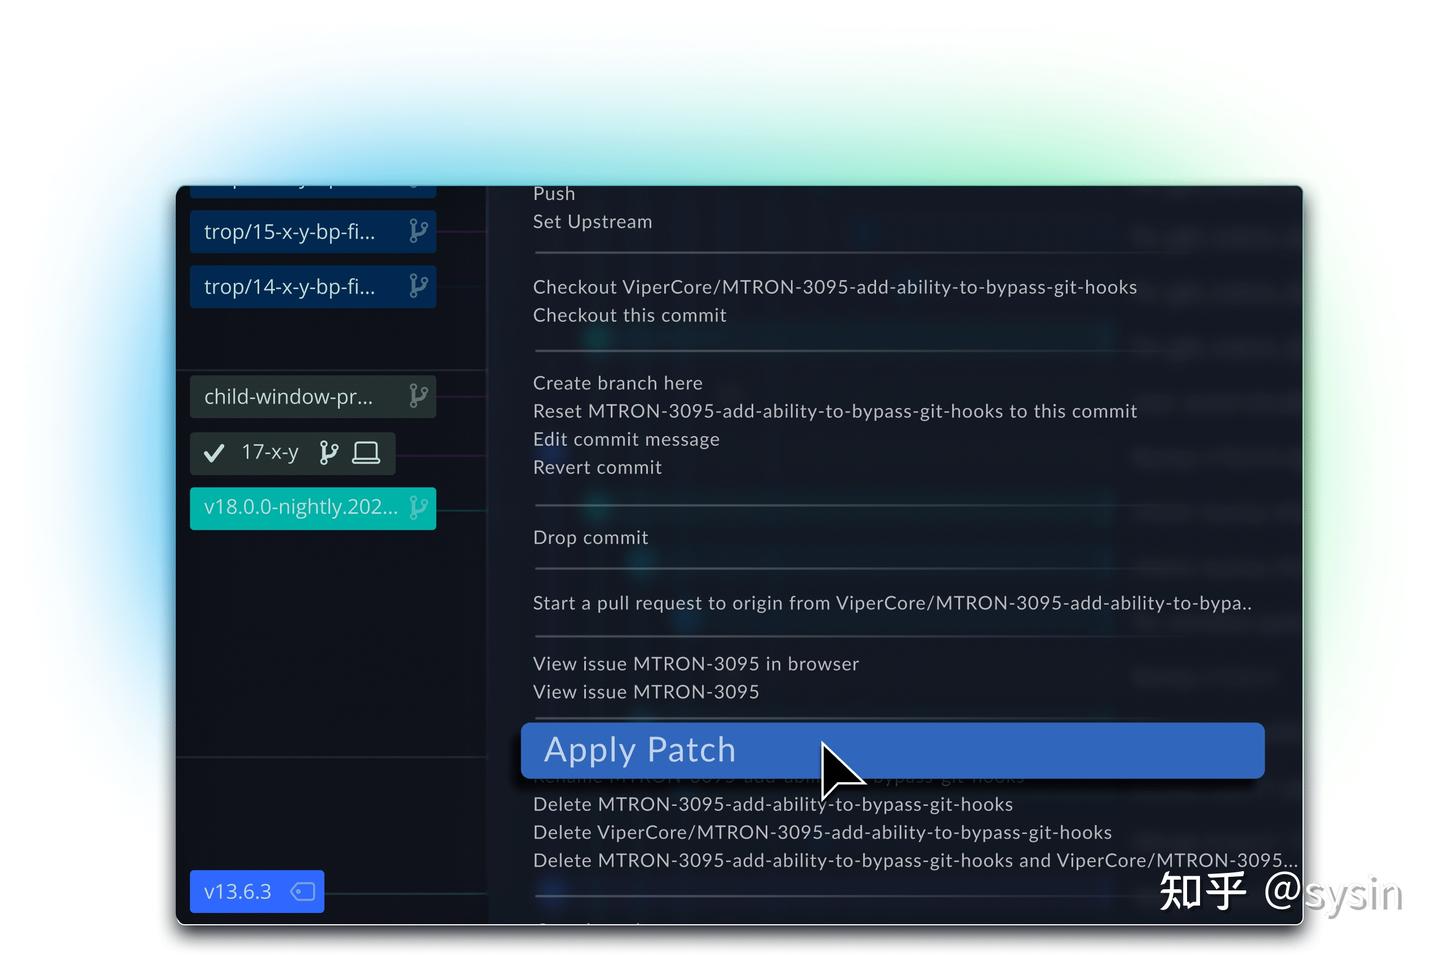Click the v18.0.0-nightly tag label
The height and width of the screenshot is (958, 1440).
(300, 507)
